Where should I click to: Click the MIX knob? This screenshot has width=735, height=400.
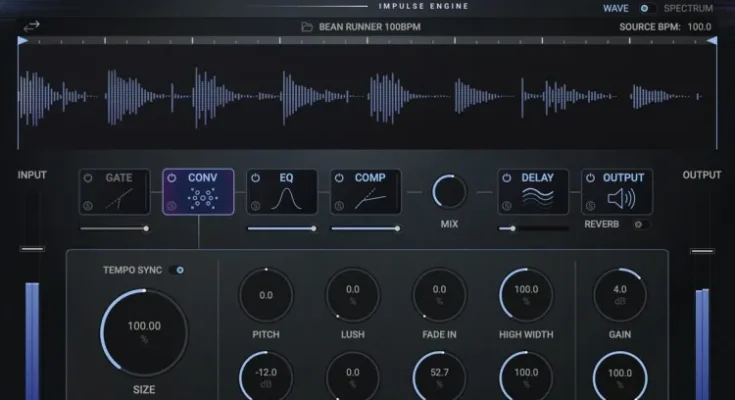click(449, 191)
